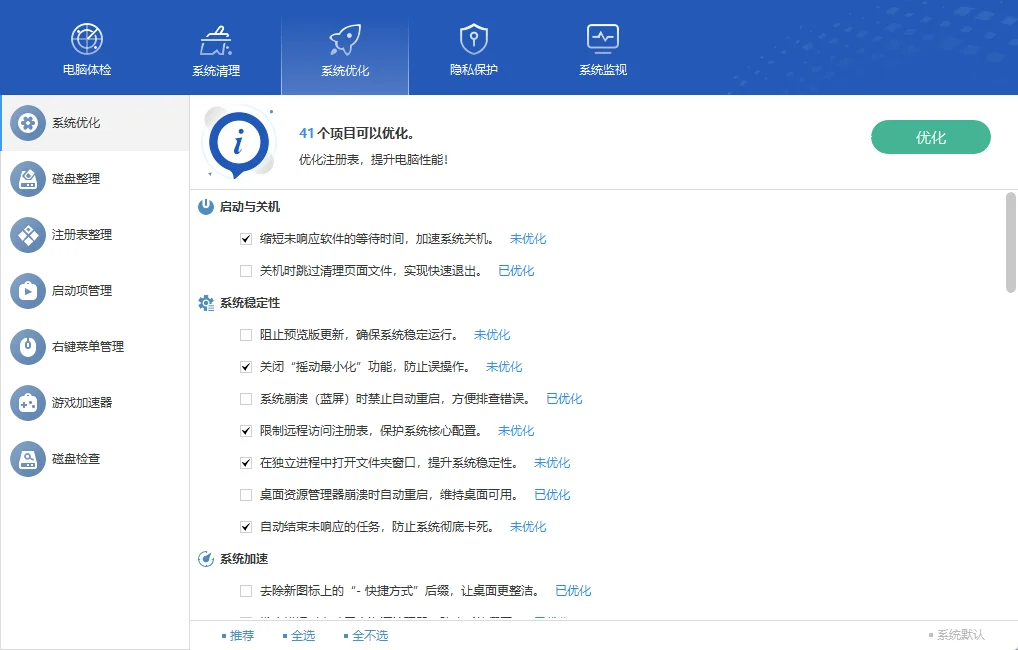This screenshot has height=650, width=1018.
Task: Click the 启动与关机 power icon
Action: 206,206
